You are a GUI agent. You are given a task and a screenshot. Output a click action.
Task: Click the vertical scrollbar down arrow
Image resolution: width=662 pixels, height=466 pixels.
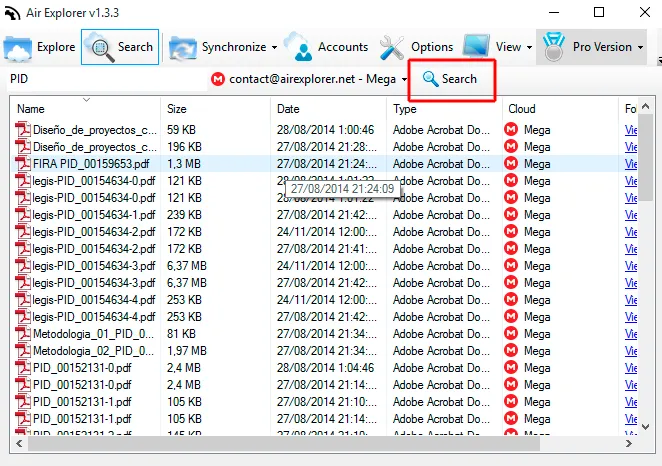click(x=646, y=427)
